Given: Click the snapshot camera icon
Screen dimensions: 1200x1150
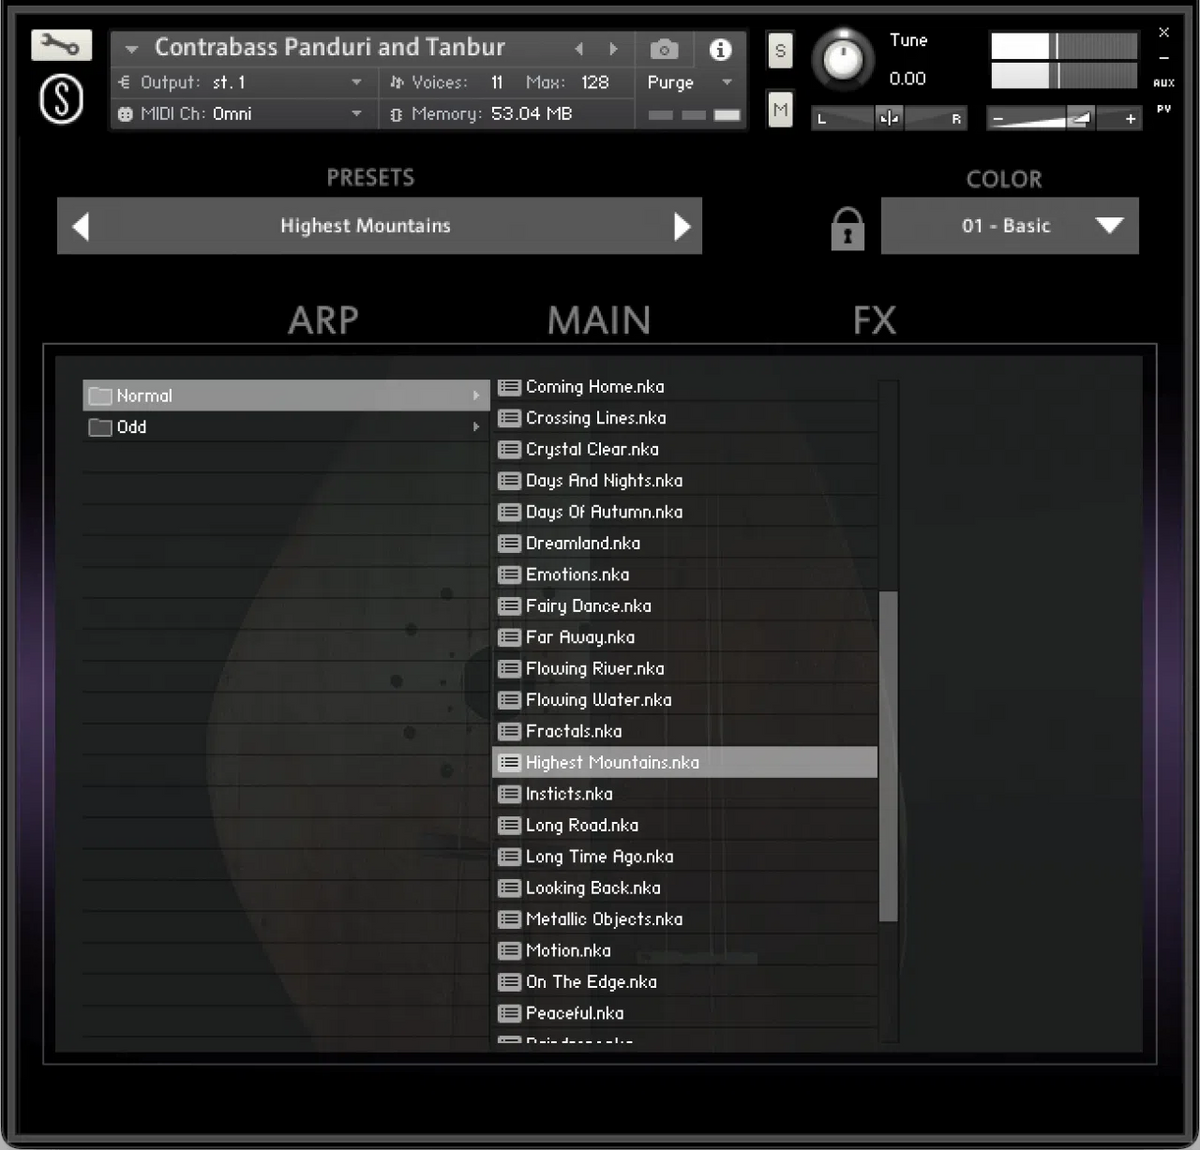Looking at the screenshot, I should click(663, 48).
